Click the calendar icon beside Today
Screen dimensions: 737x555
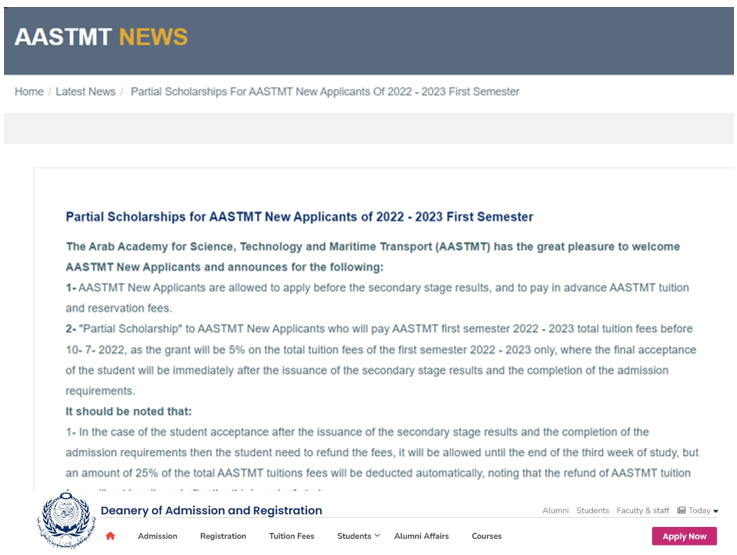pyautogui.click(x=681, y=510)
